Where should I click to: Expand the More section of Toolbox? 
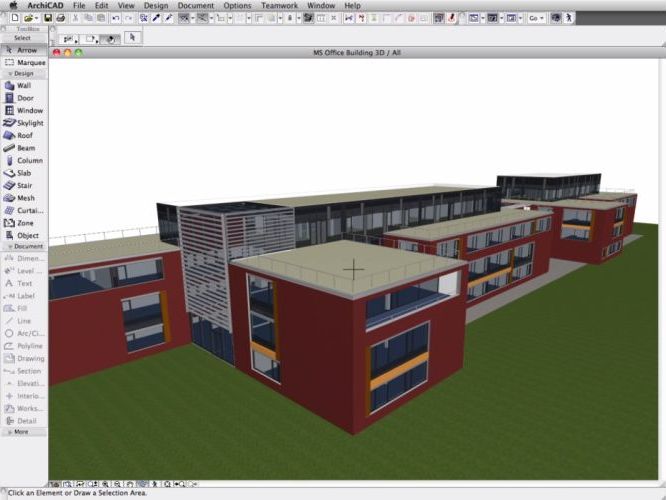point(24,432)
